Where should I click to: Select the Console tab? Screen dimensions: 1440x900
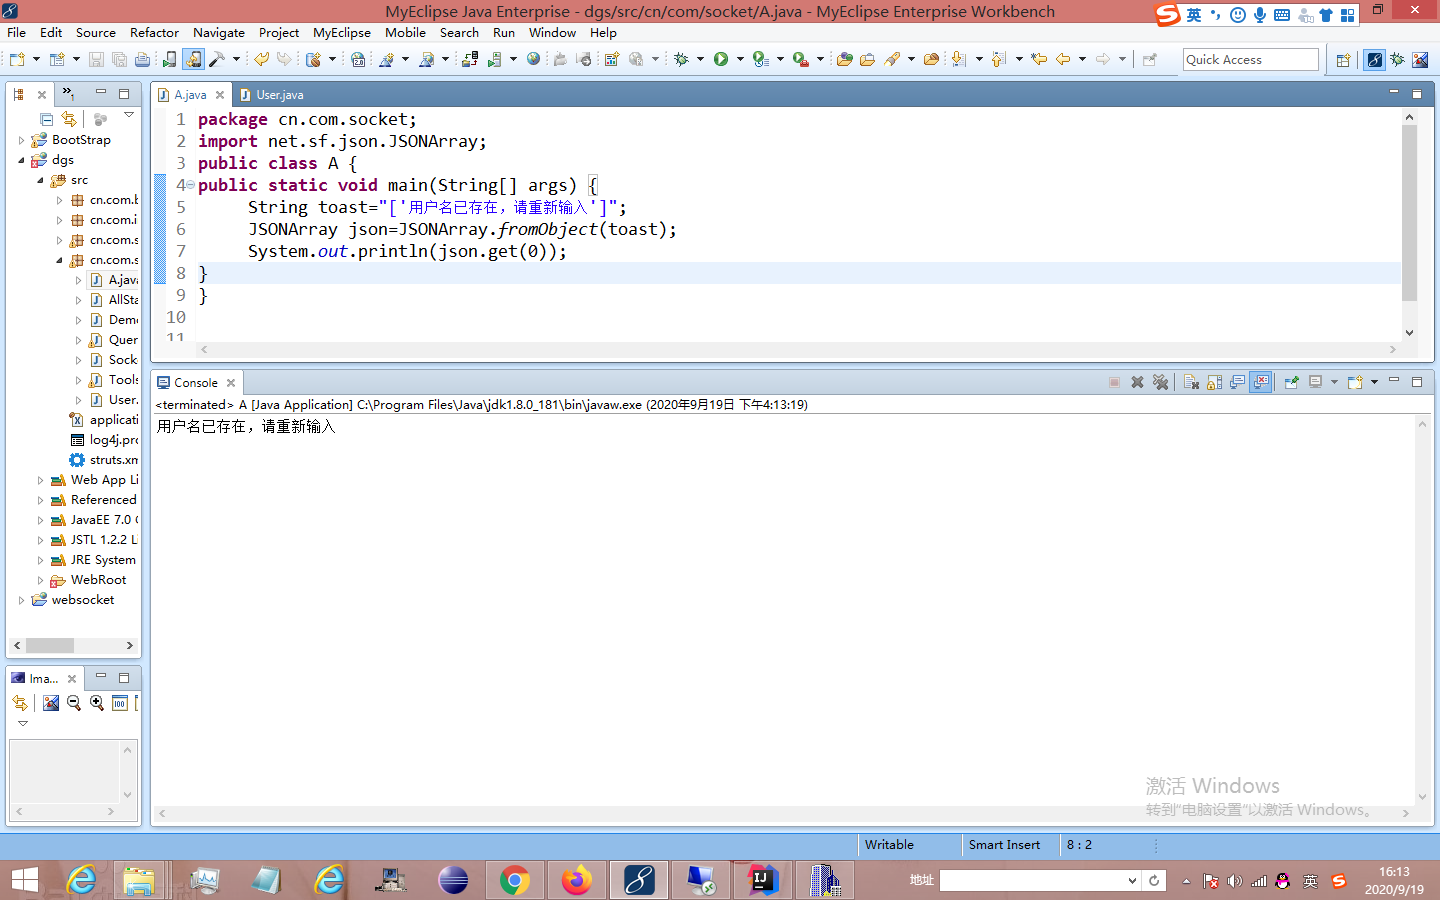tap(195, 383)
